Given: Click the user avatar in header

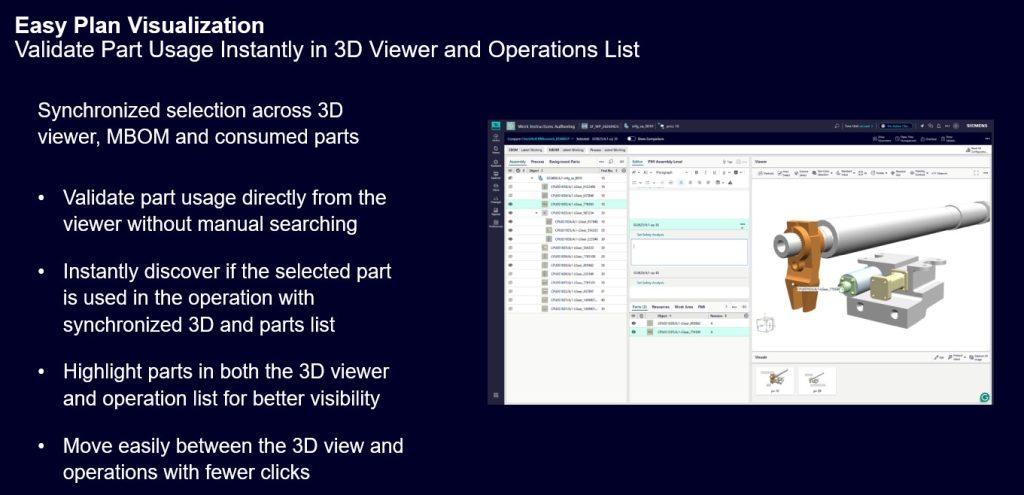Looking at the screenshot, I should [x=955, y=126].
